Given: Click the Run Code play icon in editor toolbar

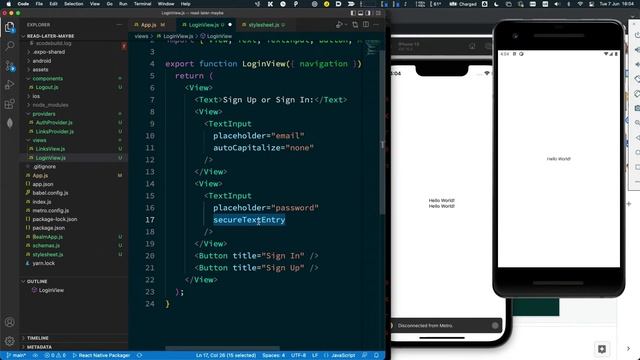Looking at the screenshot, I should tap(338, 25).
